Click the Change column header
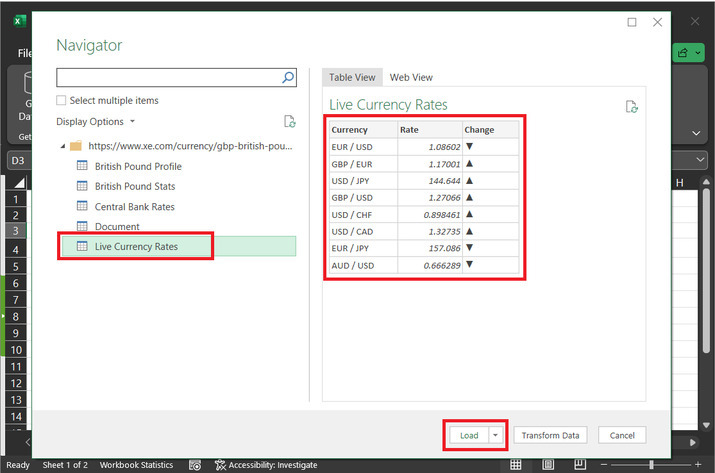 tap(491, 130)
